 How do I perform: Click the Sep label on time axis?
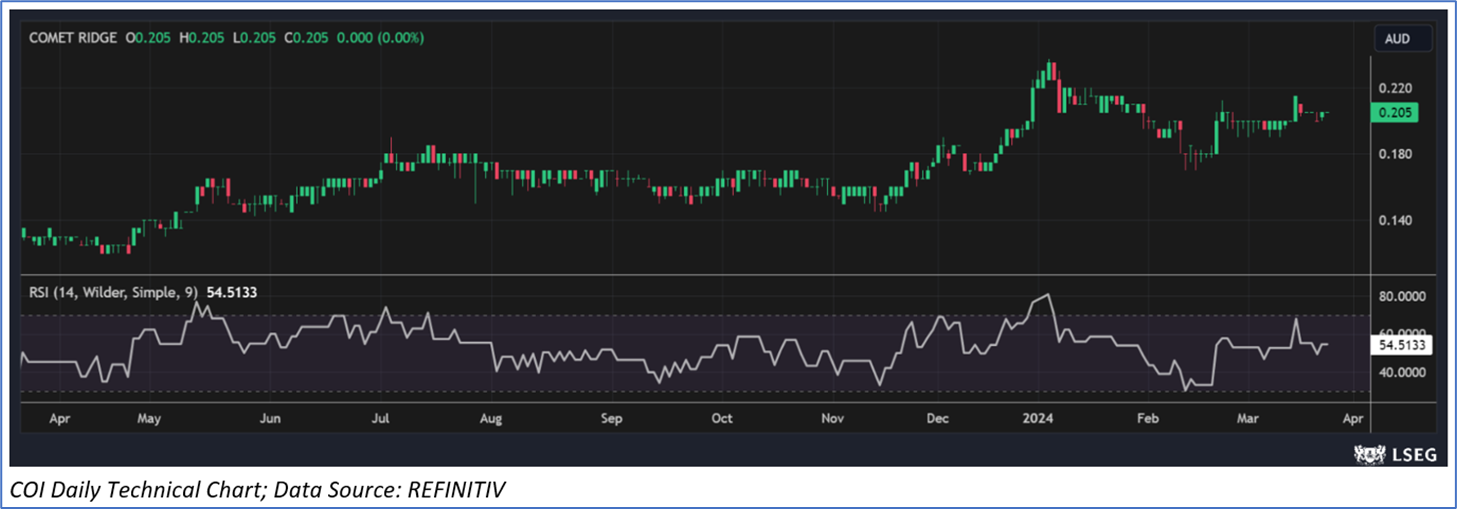[x=611, y=418]
